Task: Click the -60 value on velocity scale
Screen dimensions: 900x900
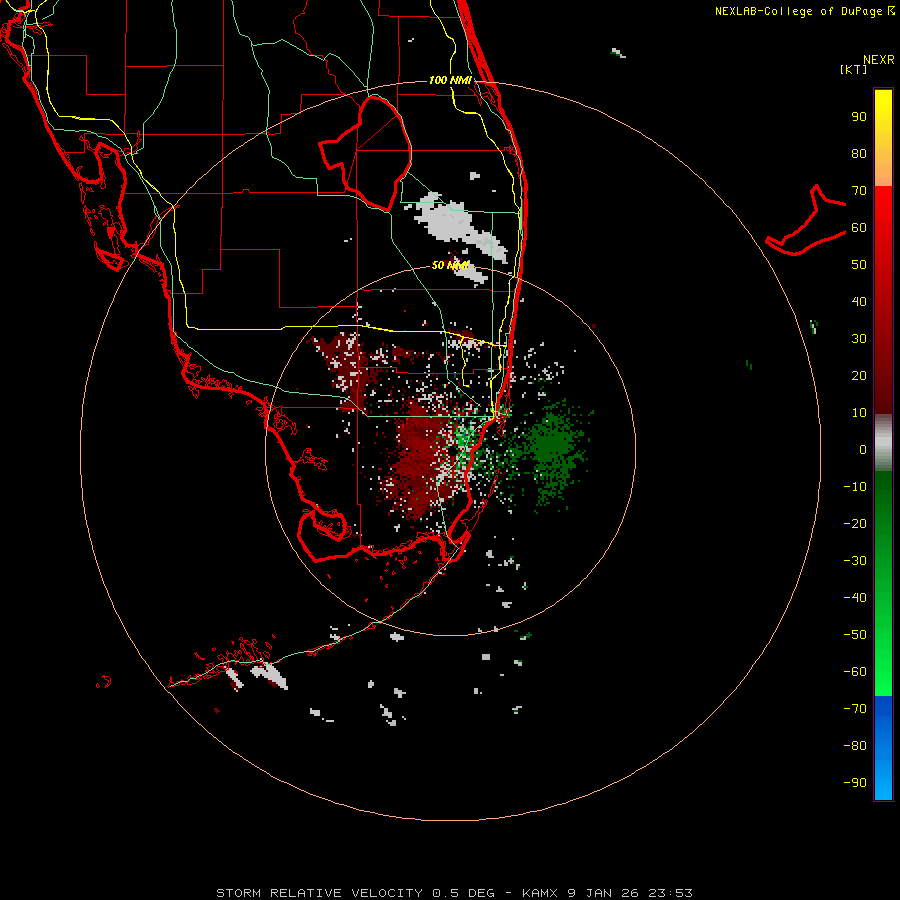Action: pyautogui.click(x=855, y=672)
